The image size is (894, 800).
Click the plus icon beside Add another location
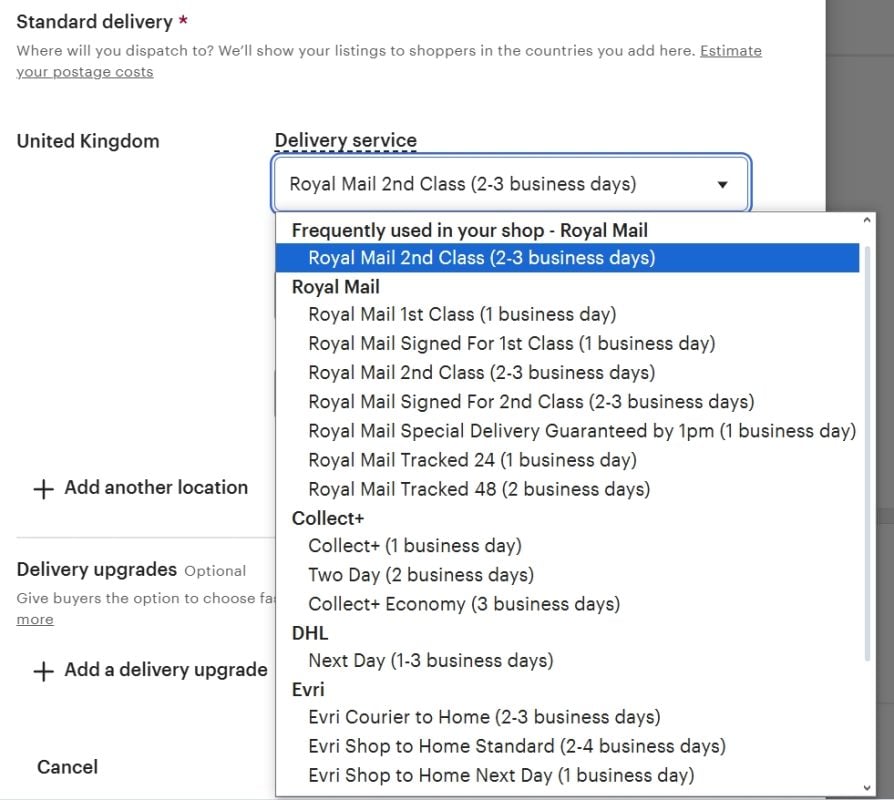pyautogui.click(x=43, y=489)
